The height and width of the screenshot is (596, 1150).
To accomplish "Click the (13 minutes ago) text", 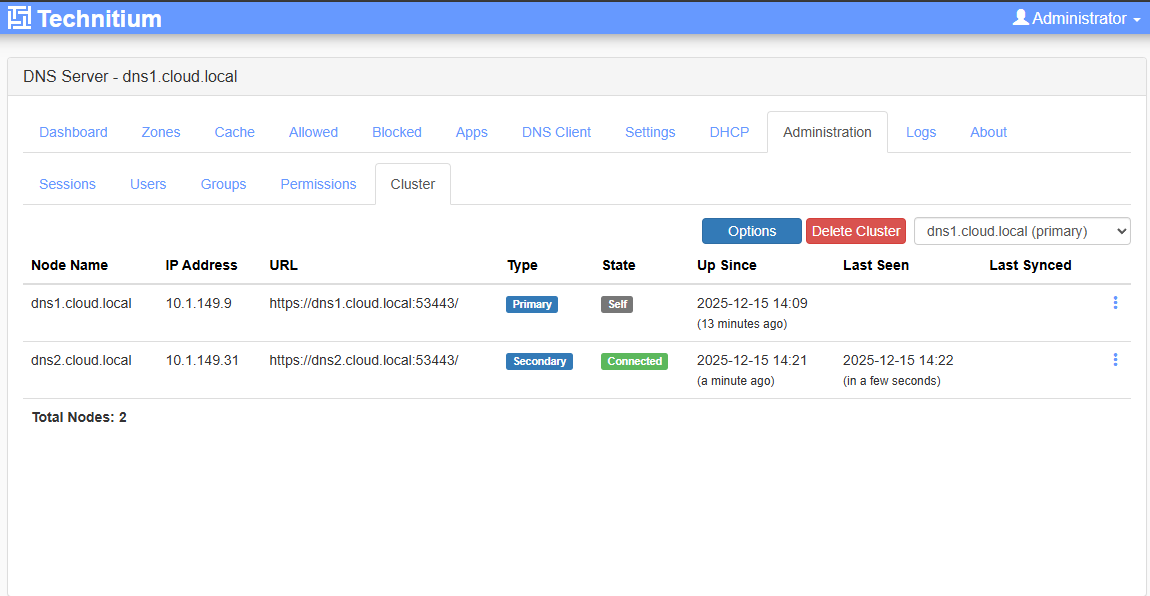I will click(x=741, y=323).
